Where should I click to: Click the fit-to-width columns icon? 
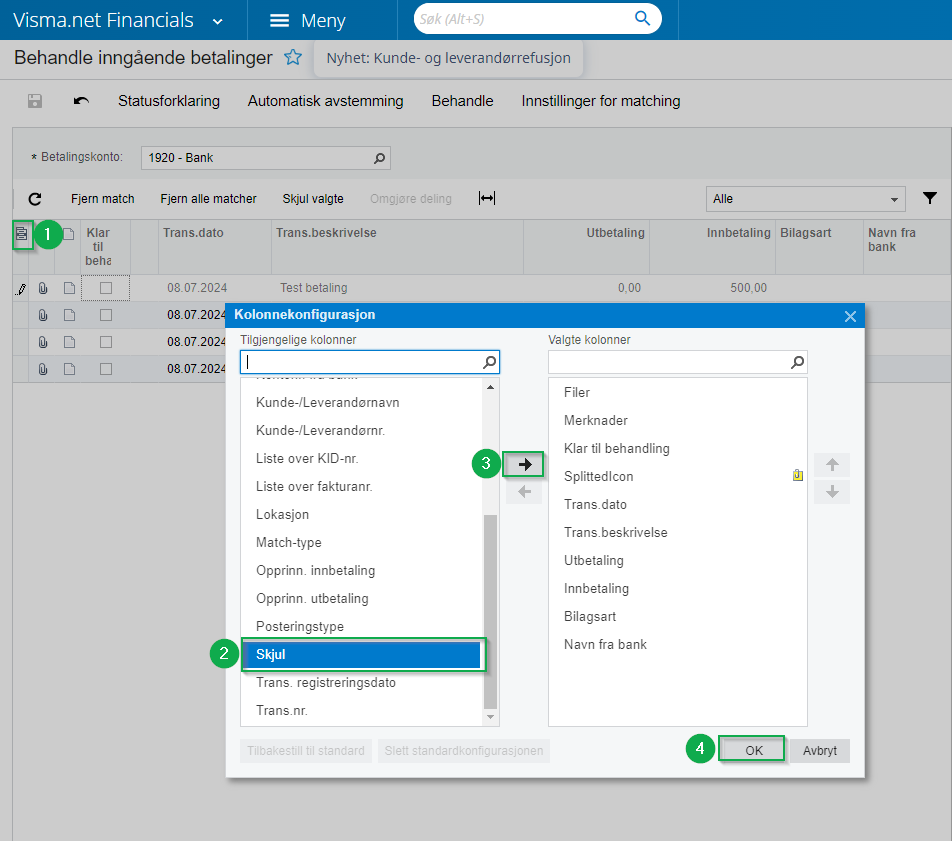click(487, 198)
